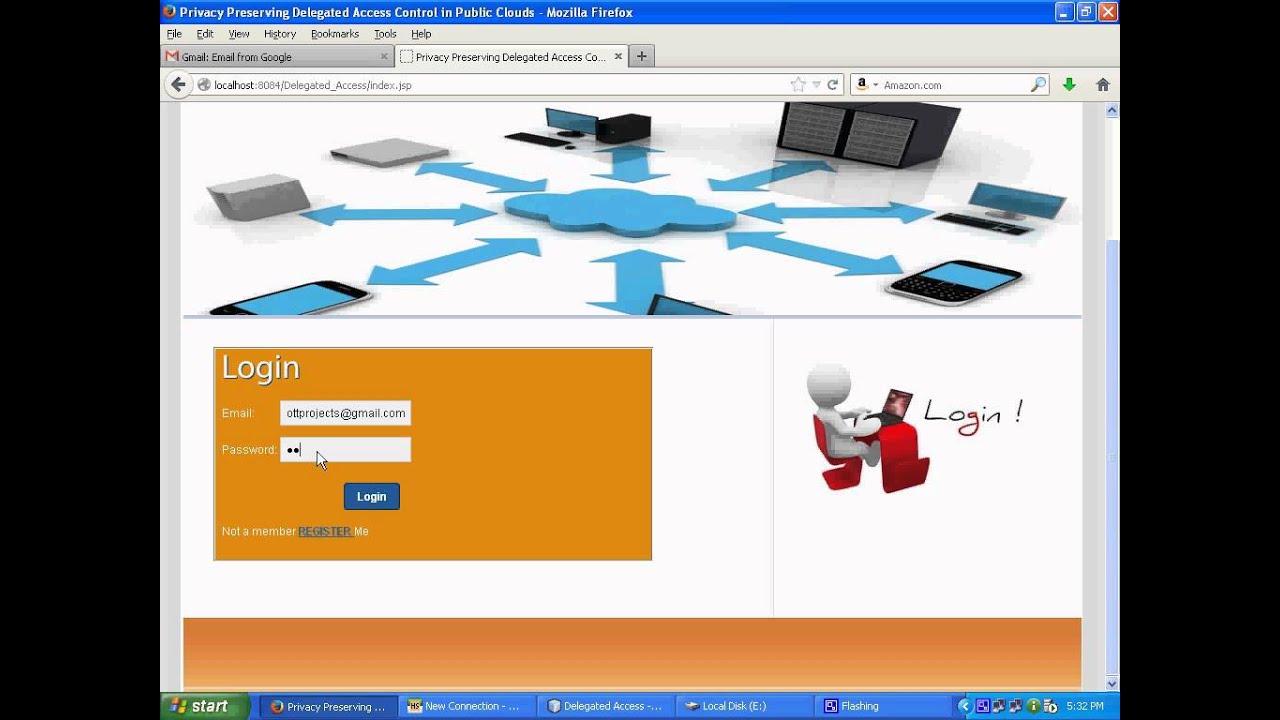Switch to Privacy Preserving Firefox taskbar item

pos(328,706)
